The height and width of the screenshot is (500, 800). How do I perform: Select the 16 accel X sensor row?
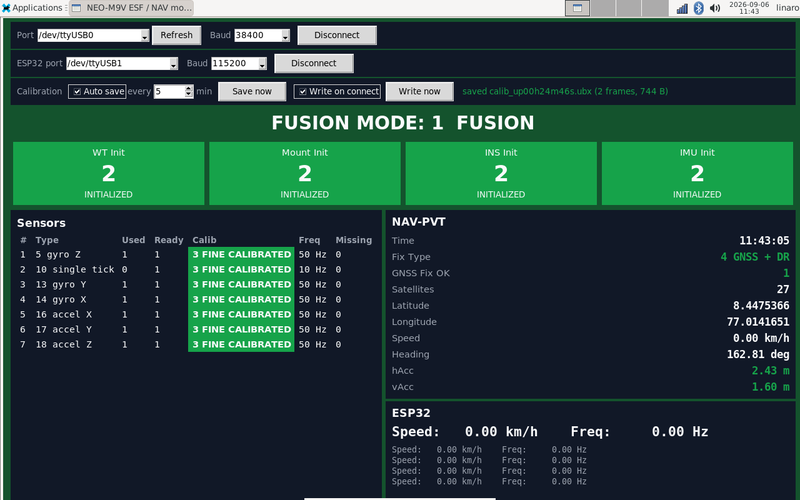(x=196, y=315)
